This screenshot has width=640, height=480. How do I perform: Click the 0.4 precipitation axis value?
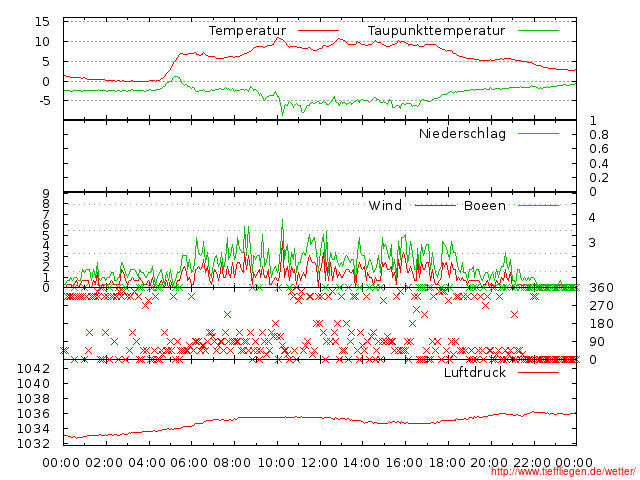pyautogui.click(x=599, y=164)
